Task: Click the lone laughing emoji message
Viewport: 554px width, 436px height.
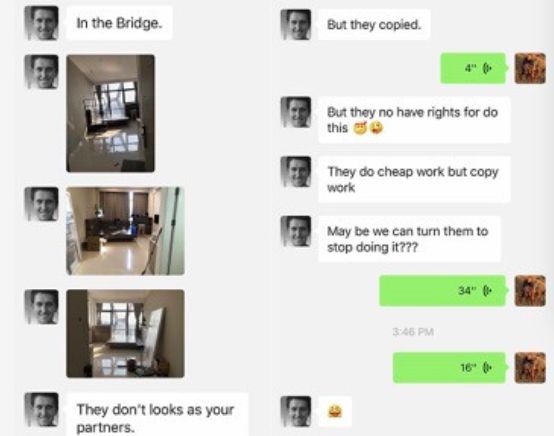Action: coord(335,412)
